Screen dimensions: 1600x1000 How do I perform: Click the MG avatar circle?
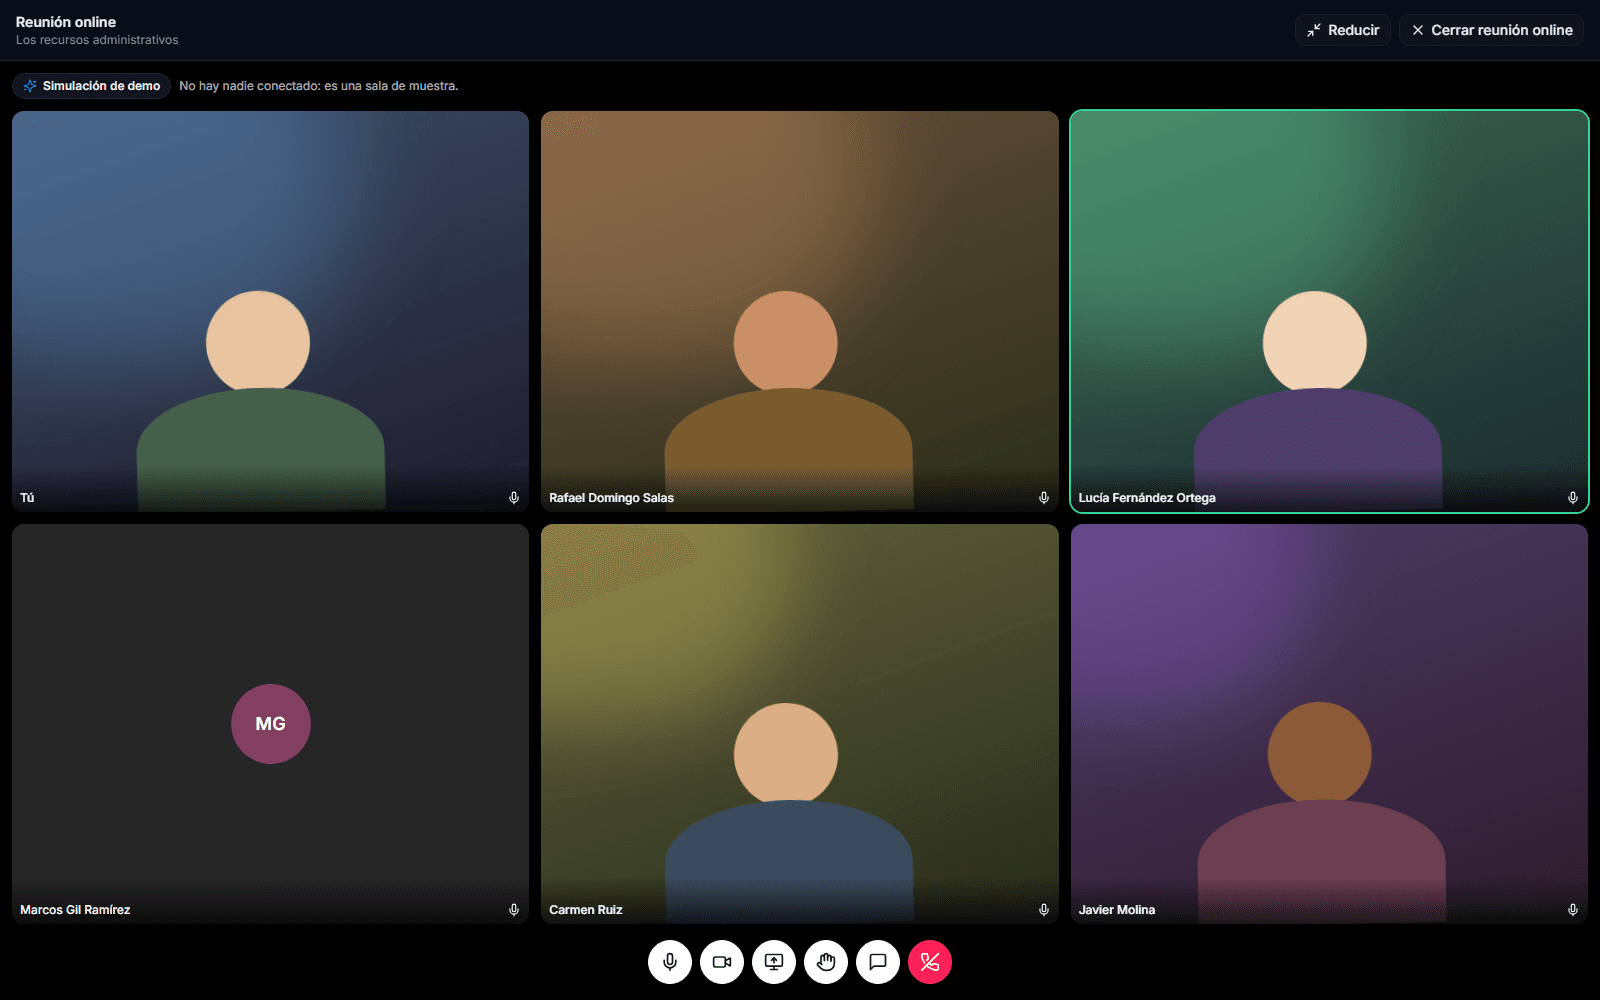click(271, 724)
